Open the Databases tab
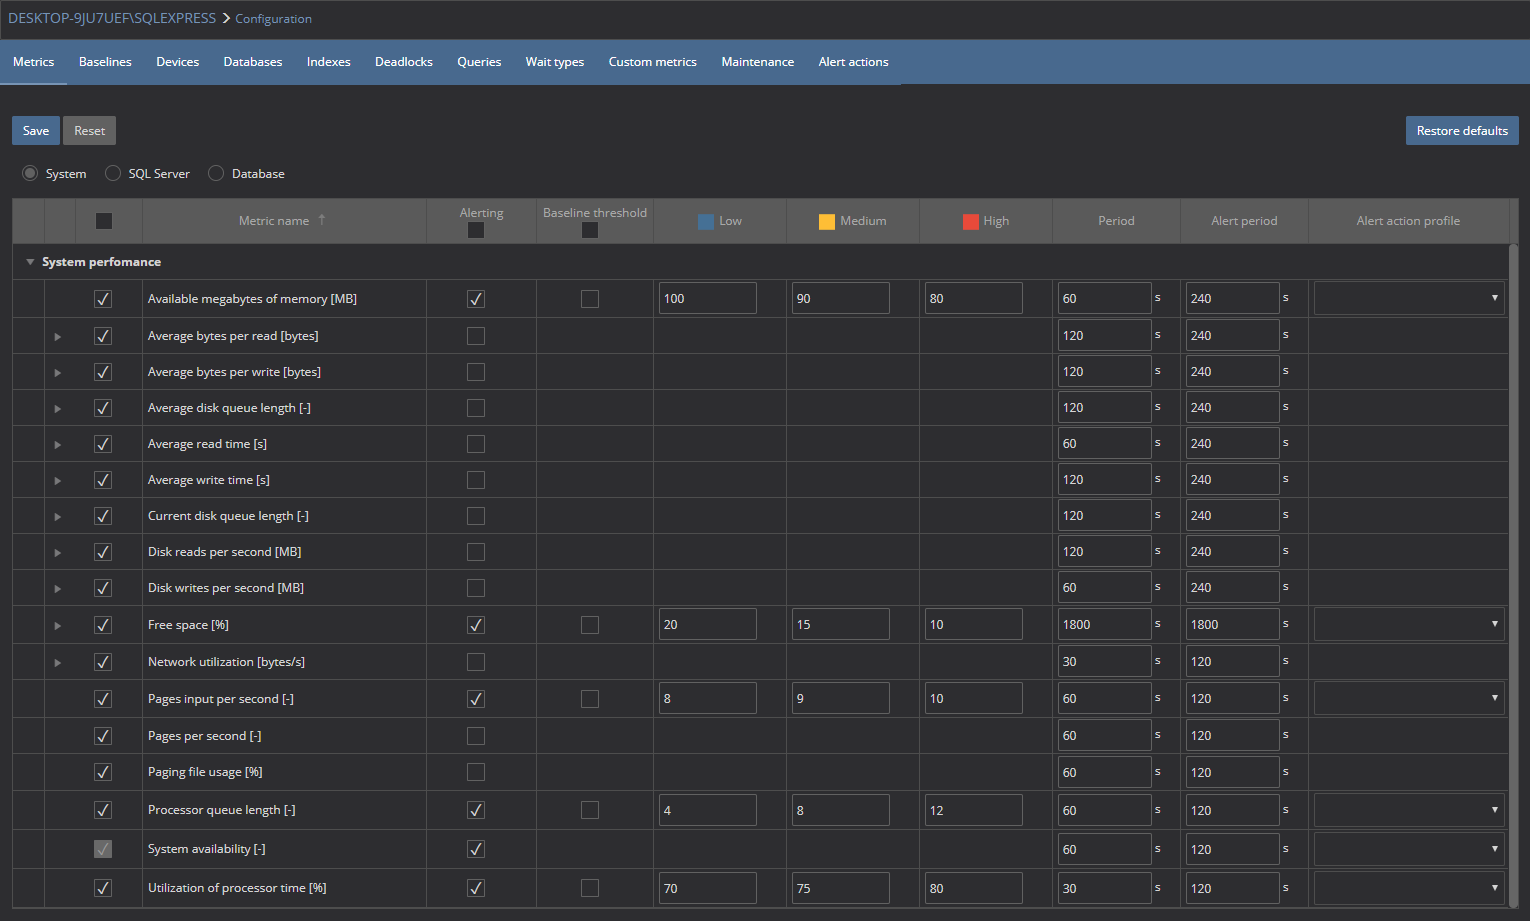Image resolution: width=1530 pixels, height=921 pixels. 253,62
